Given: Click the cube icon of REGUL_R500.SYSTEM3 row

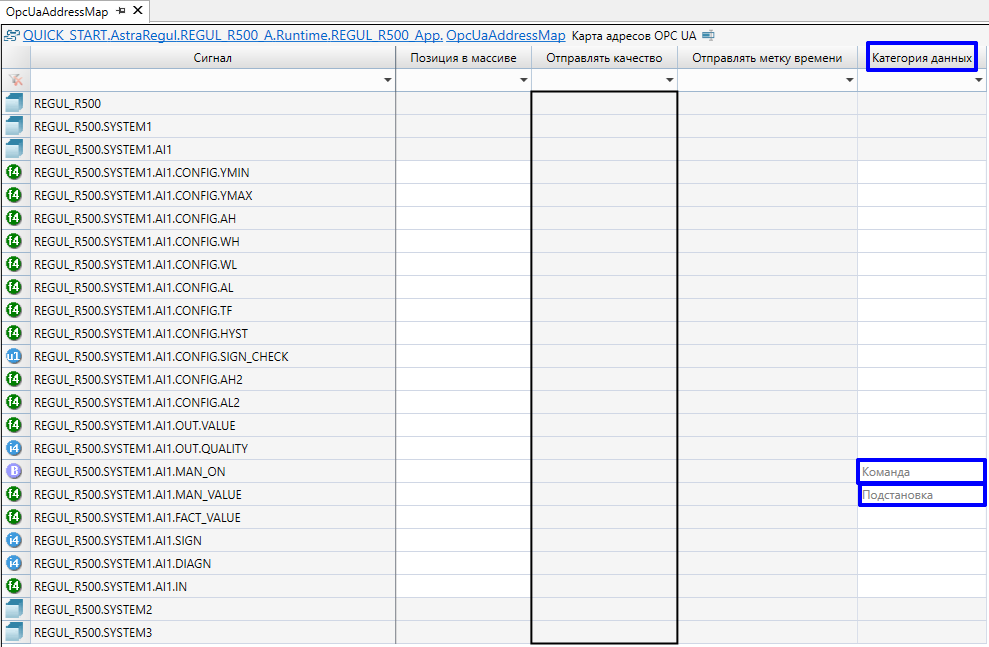Looking at the screenshot, I should point(14,632).
